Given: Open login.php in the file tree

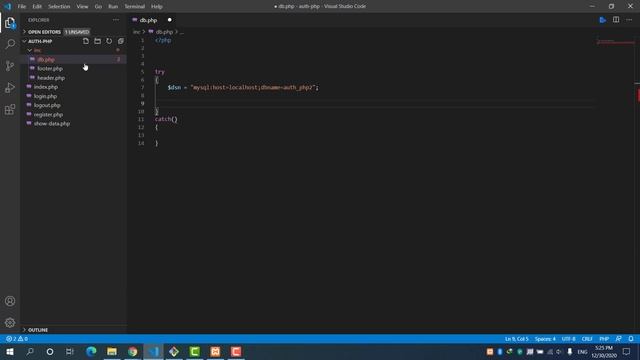Looking at the screenshot, I should pyautogui.click(x=45, y=96).
